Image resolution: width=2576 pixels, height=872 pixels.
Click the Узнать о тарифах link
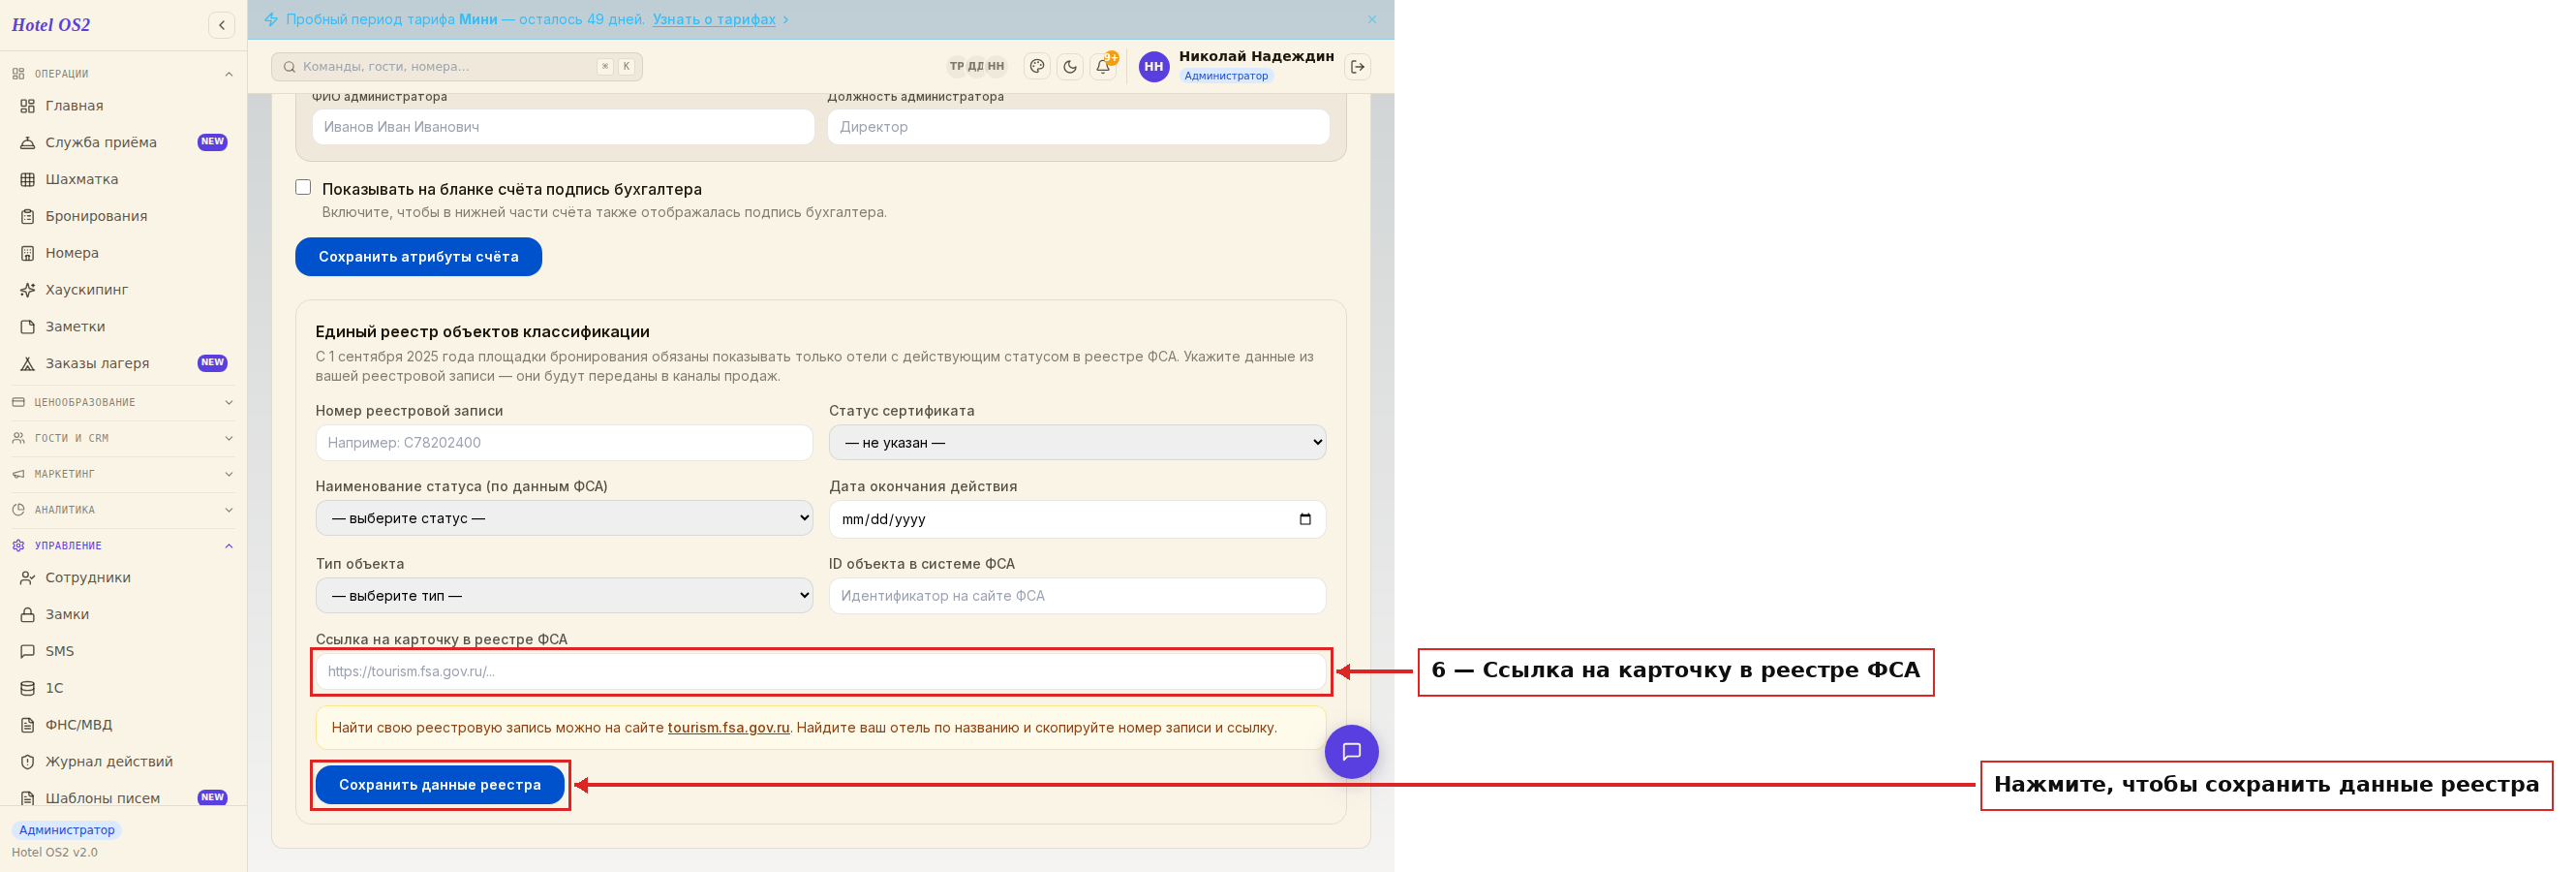[x=714, y=19]
